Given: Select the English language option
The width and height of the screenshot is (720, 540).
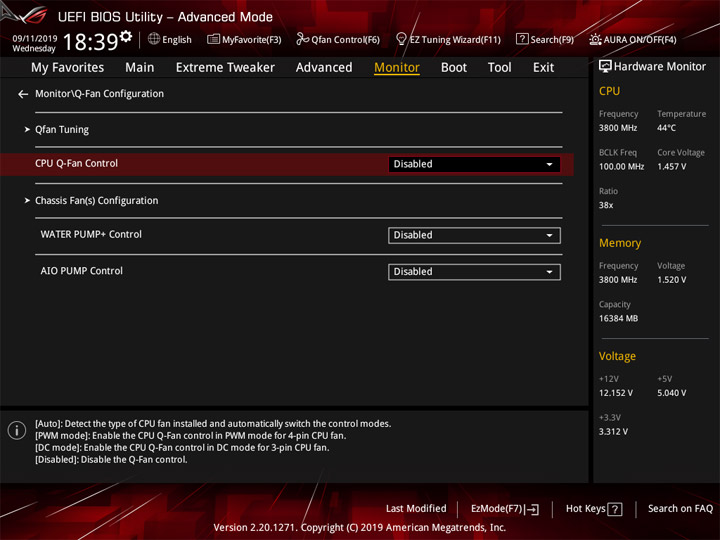Looking at the screenshot, I should coord(177,40).
